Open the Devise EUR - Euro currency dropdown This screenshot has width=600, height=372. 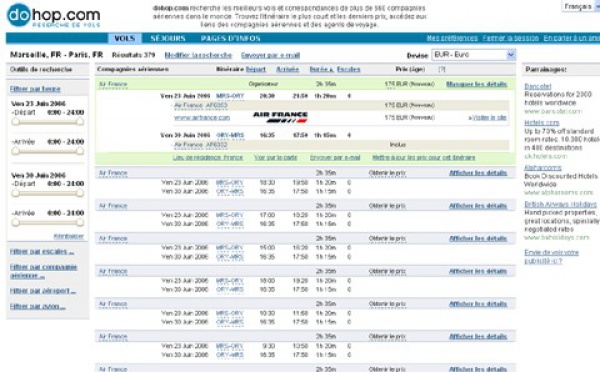(x=473, y=55)
